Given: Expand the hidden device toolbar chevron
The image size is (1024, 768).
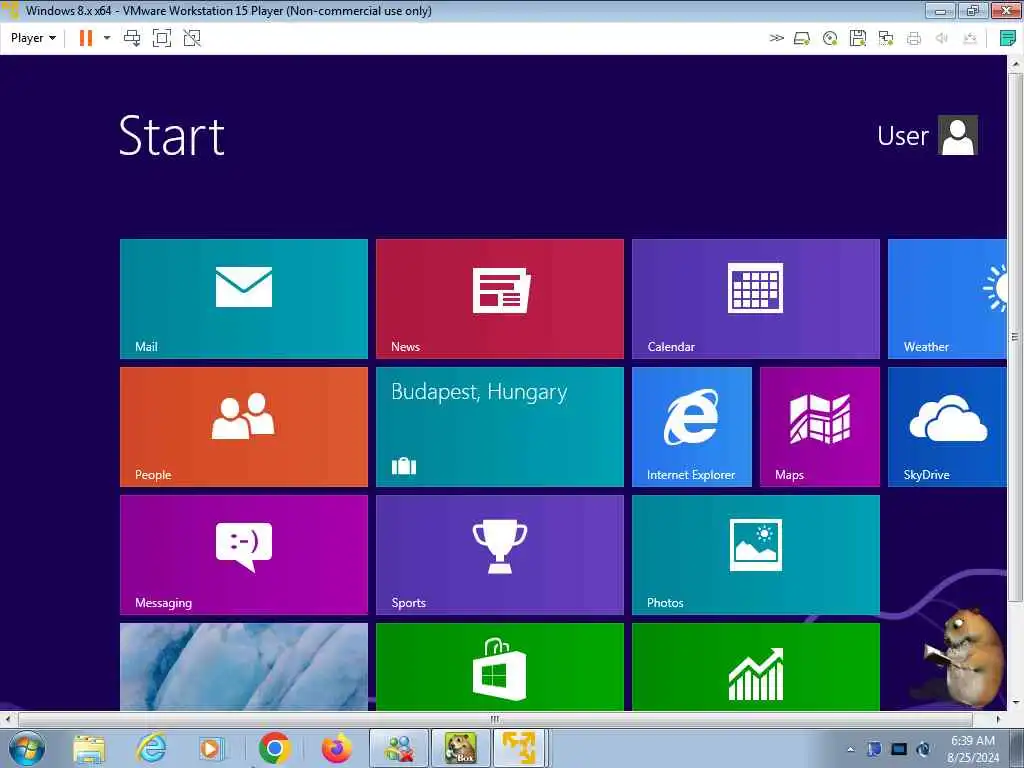Looking at the screenshot, I should [x=776, y=38].
